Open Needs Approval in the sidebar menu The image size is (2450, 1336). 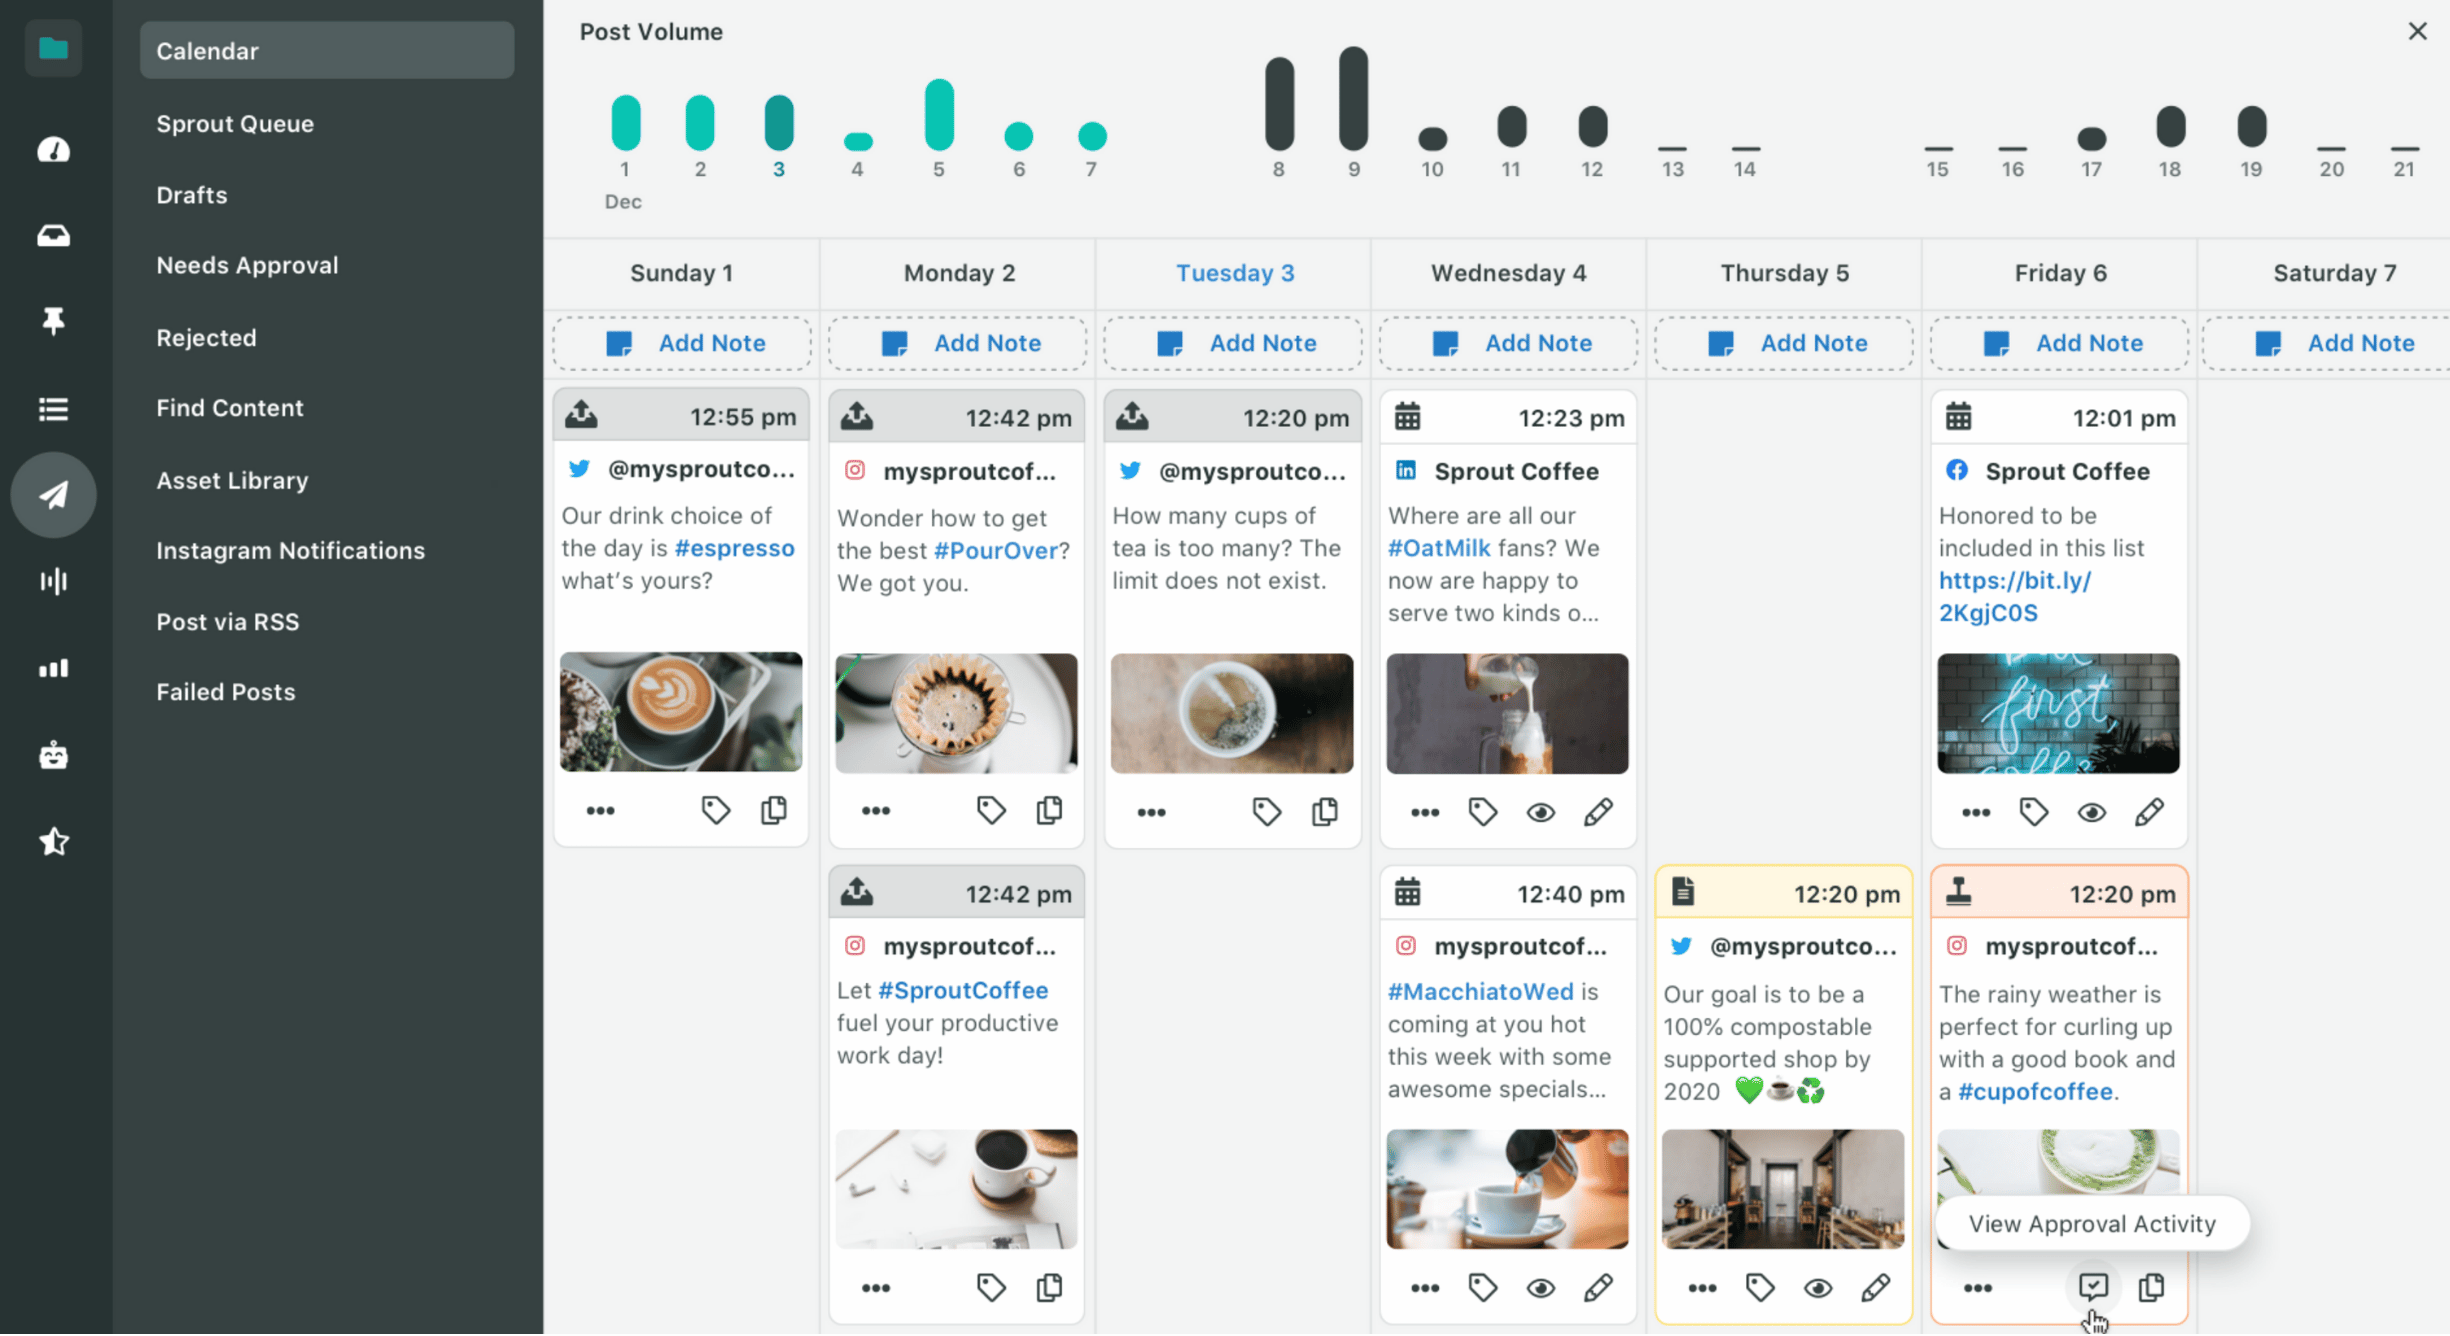point(247,265)
